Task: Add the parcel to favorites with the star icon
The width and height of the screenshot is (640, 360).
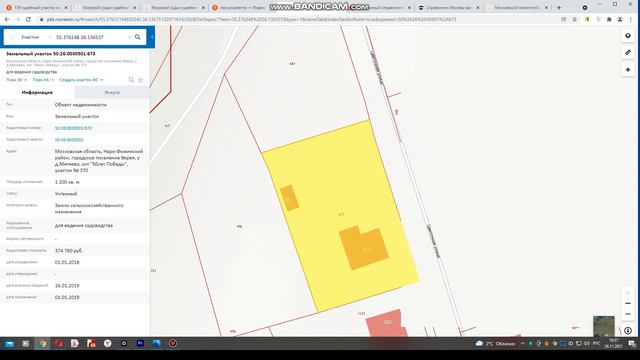Action: pyautogui.click(x=140, y=80)
